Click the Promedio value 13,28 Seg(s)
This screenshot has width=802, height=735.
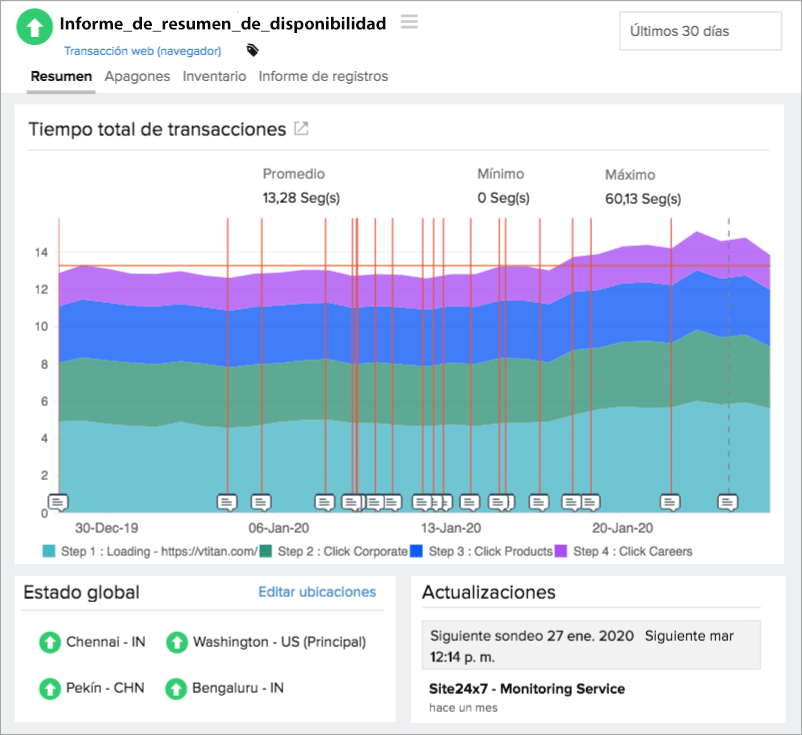(301, 198)
